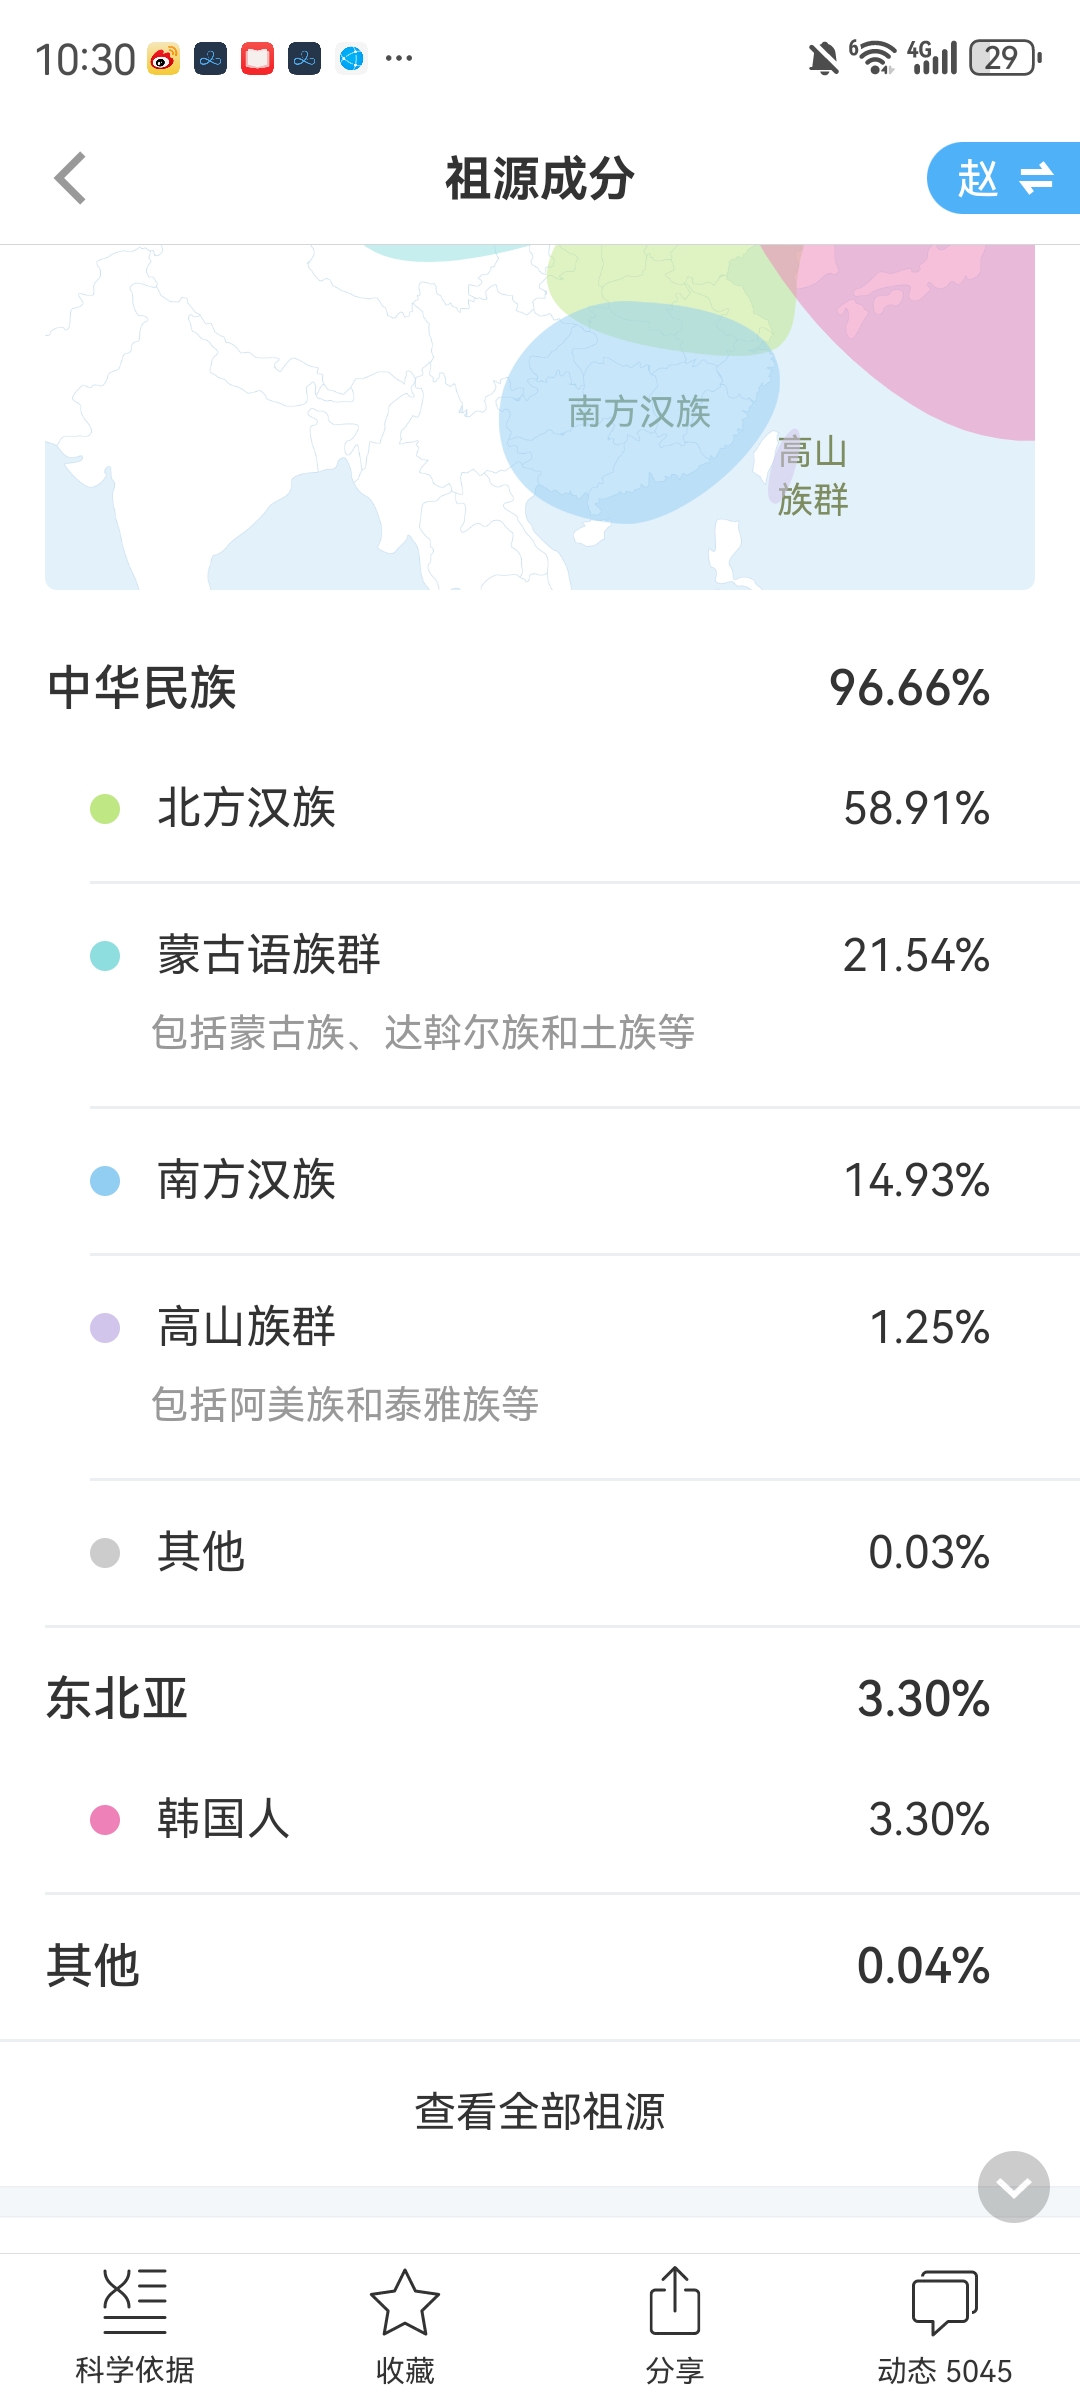Viewport: 1080px width, 2400px height.
Task: Tap the bottom 其他 0.04% category row
Action: coord(540,1966)
